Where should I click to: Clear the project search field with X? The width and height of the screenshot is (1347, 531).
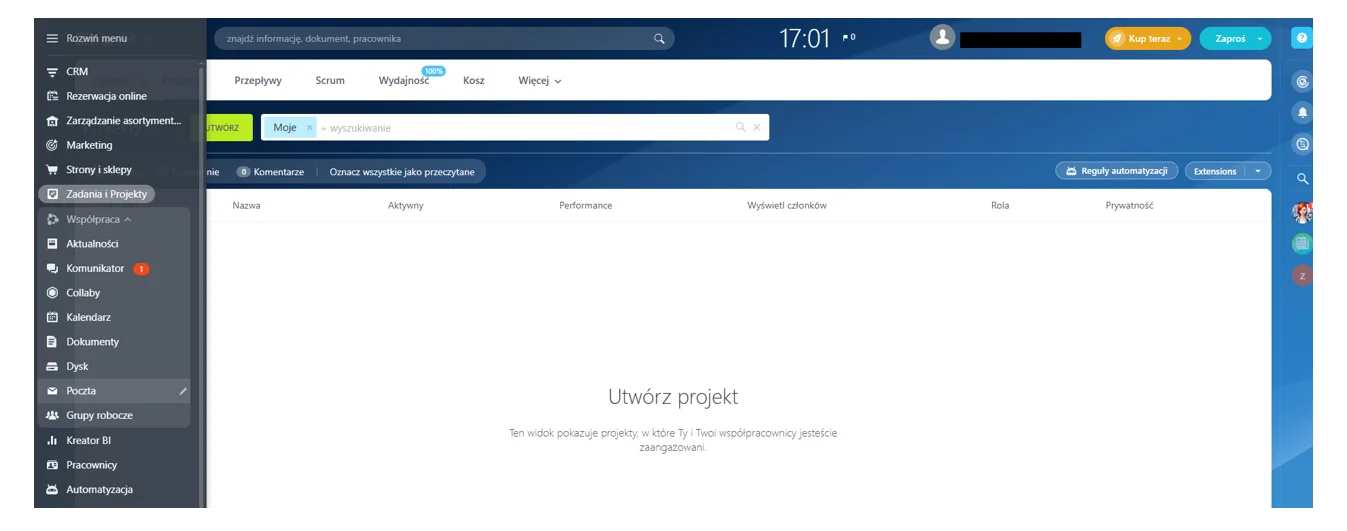(756, 127)
